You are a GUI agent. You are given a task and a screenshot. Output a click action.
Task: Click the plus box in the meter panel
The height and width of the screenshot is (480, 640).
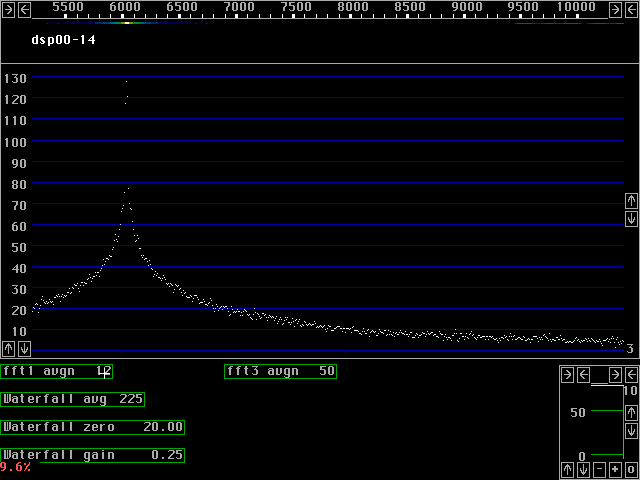(615, 469)
